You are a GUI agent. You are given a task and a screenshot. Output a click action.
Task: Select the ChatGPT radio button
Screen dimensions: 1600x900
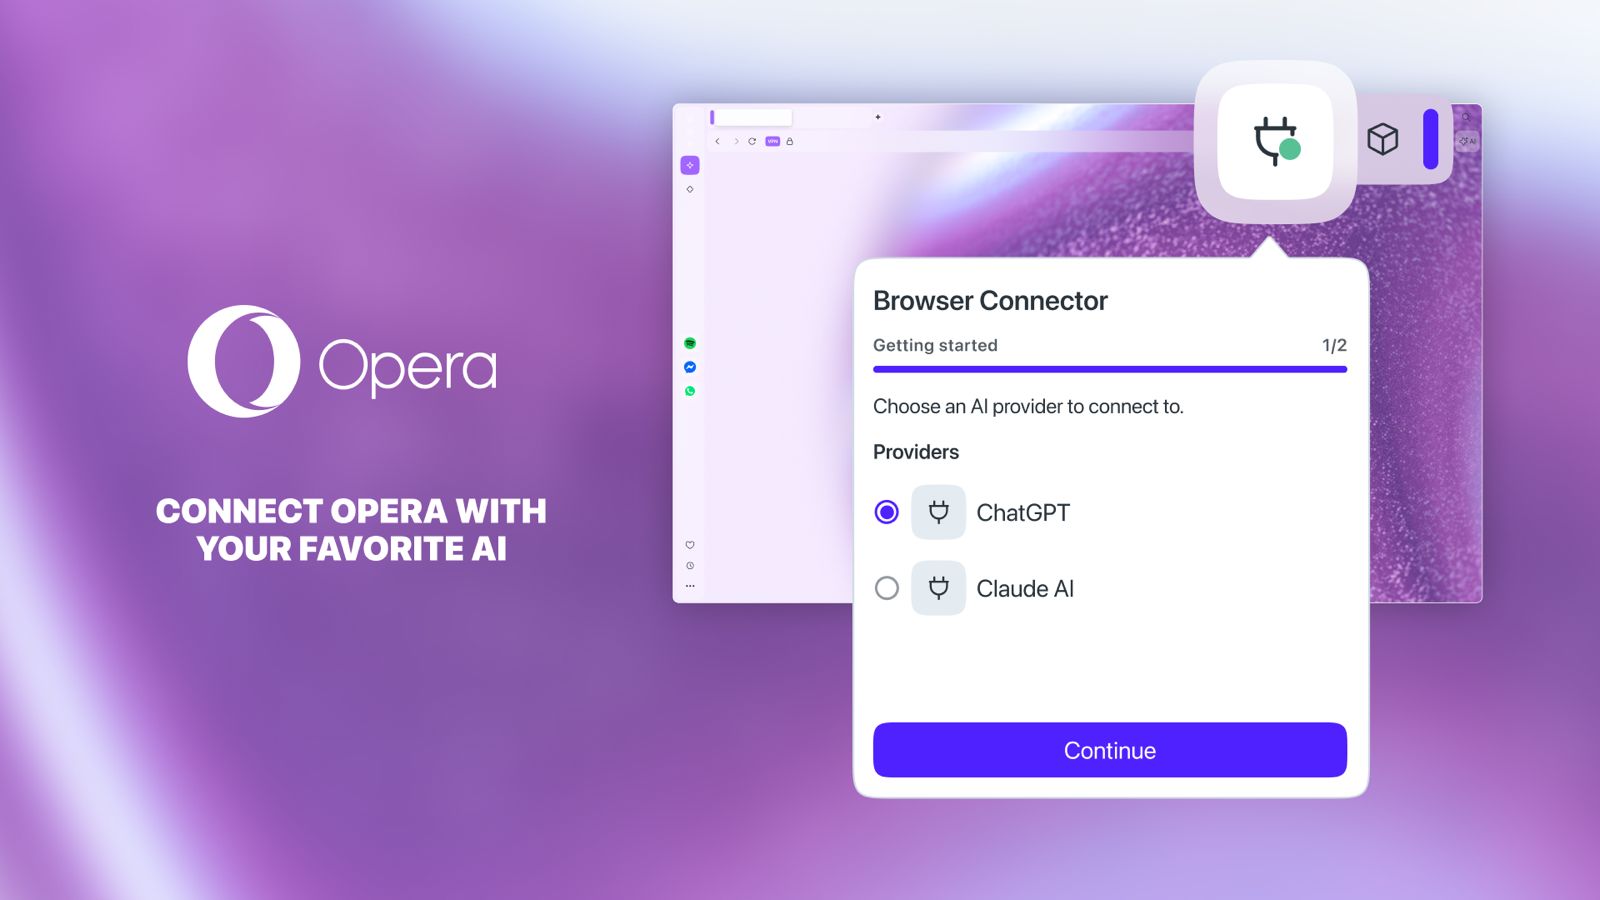click(x=887, y=512)
